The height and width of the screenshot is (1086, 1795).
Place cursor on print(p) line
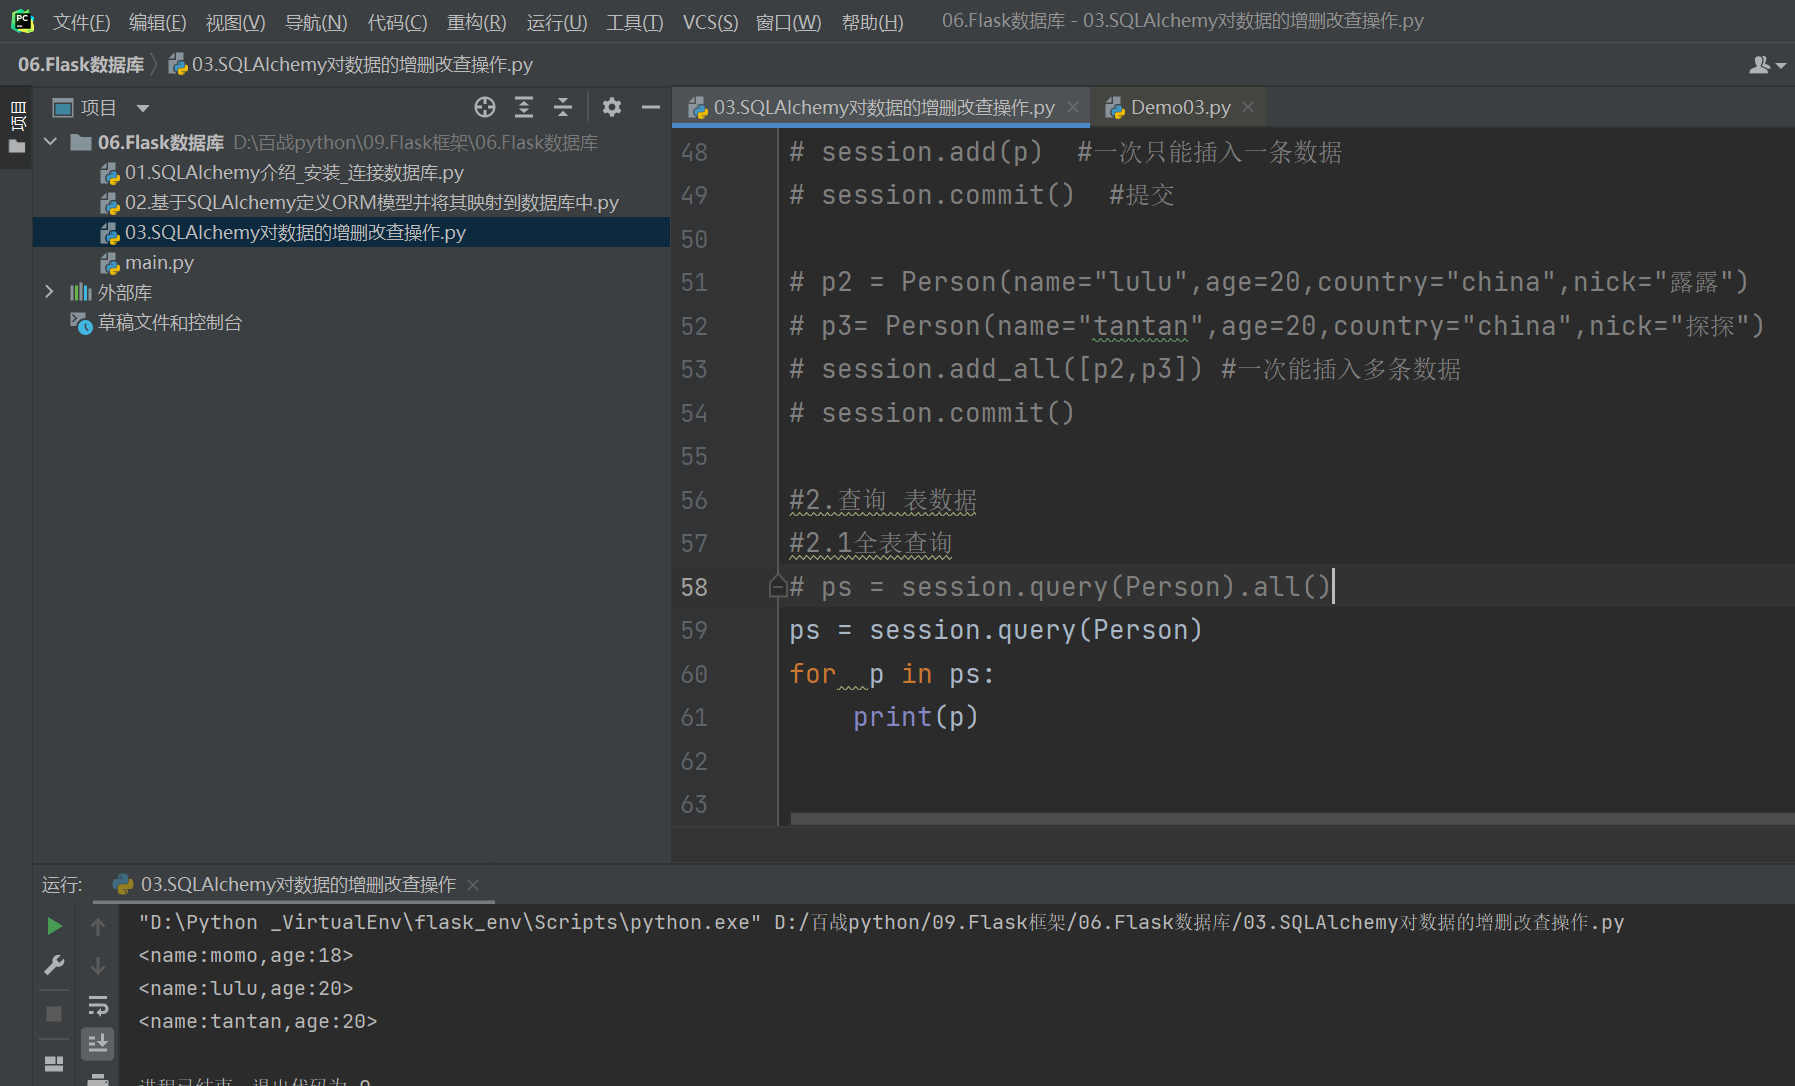(x=916, y=717)
